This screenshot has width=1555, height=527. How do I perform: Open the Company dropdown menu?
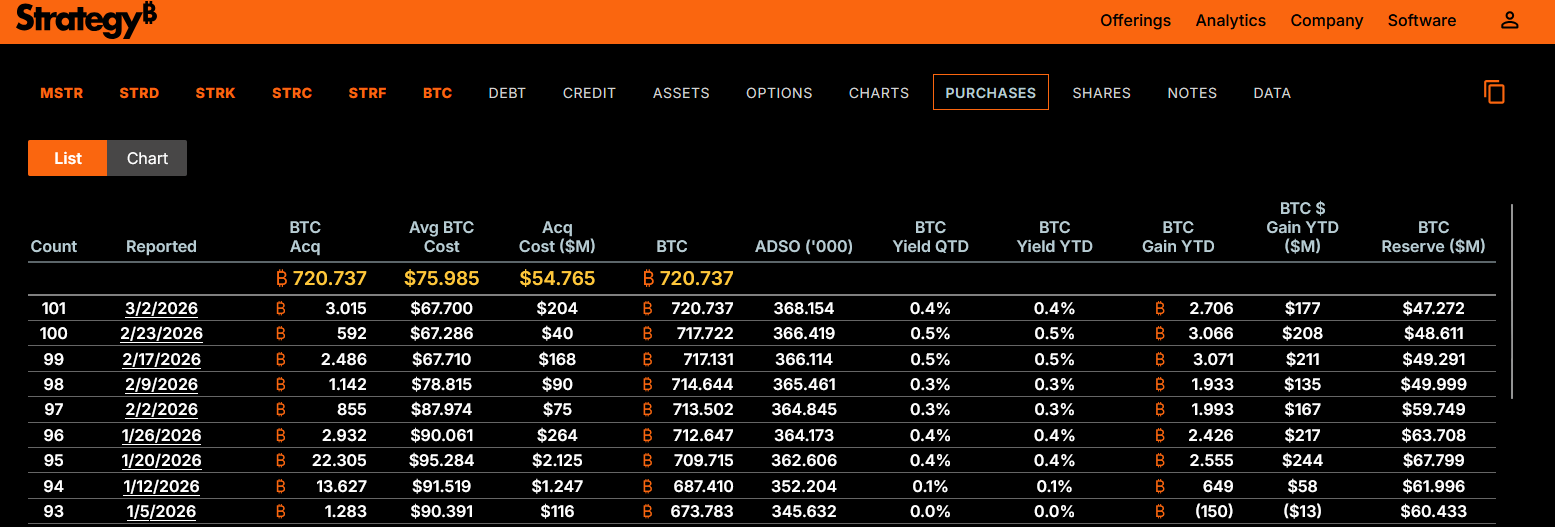[x=1326, y=21]
